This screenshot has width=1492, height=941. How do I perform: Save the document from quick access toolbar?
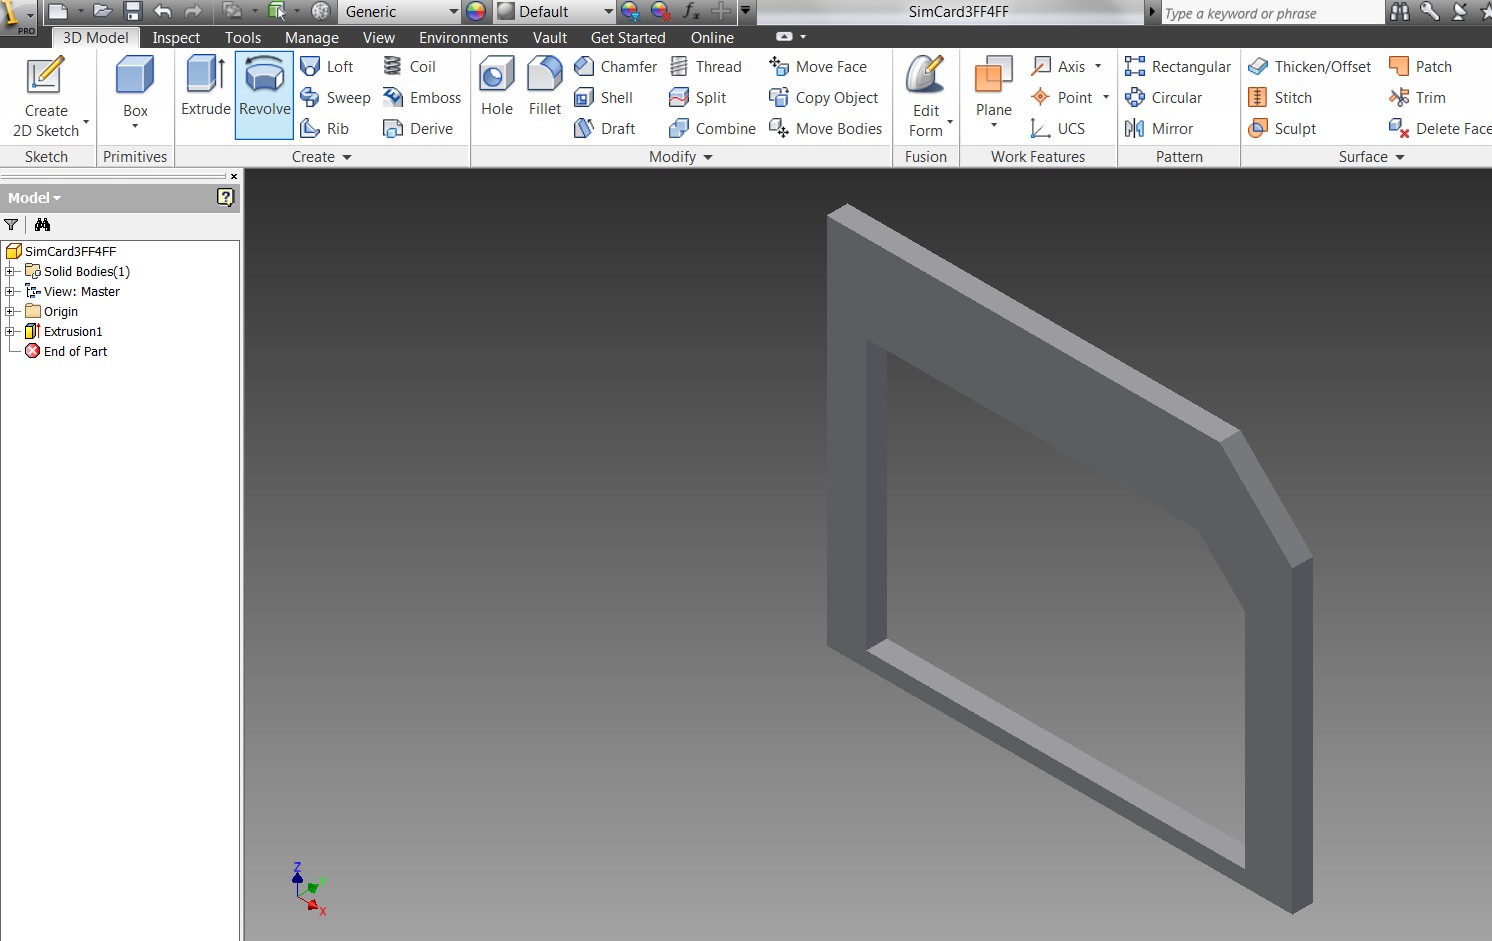click(133, 12)
